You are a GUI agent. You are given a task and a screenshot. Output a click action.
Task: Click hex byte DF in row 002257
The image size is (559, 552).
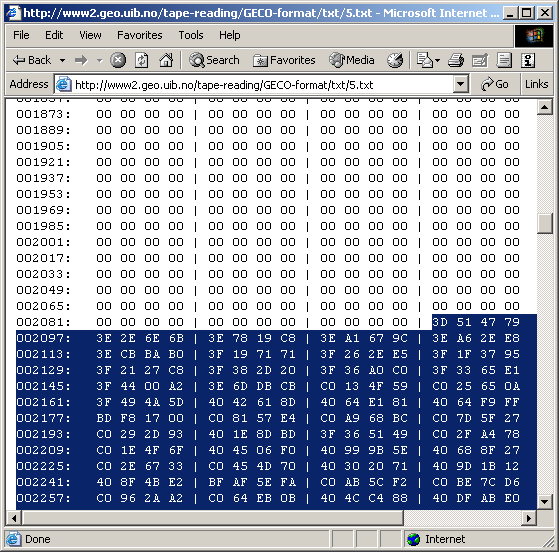(464, 498)
